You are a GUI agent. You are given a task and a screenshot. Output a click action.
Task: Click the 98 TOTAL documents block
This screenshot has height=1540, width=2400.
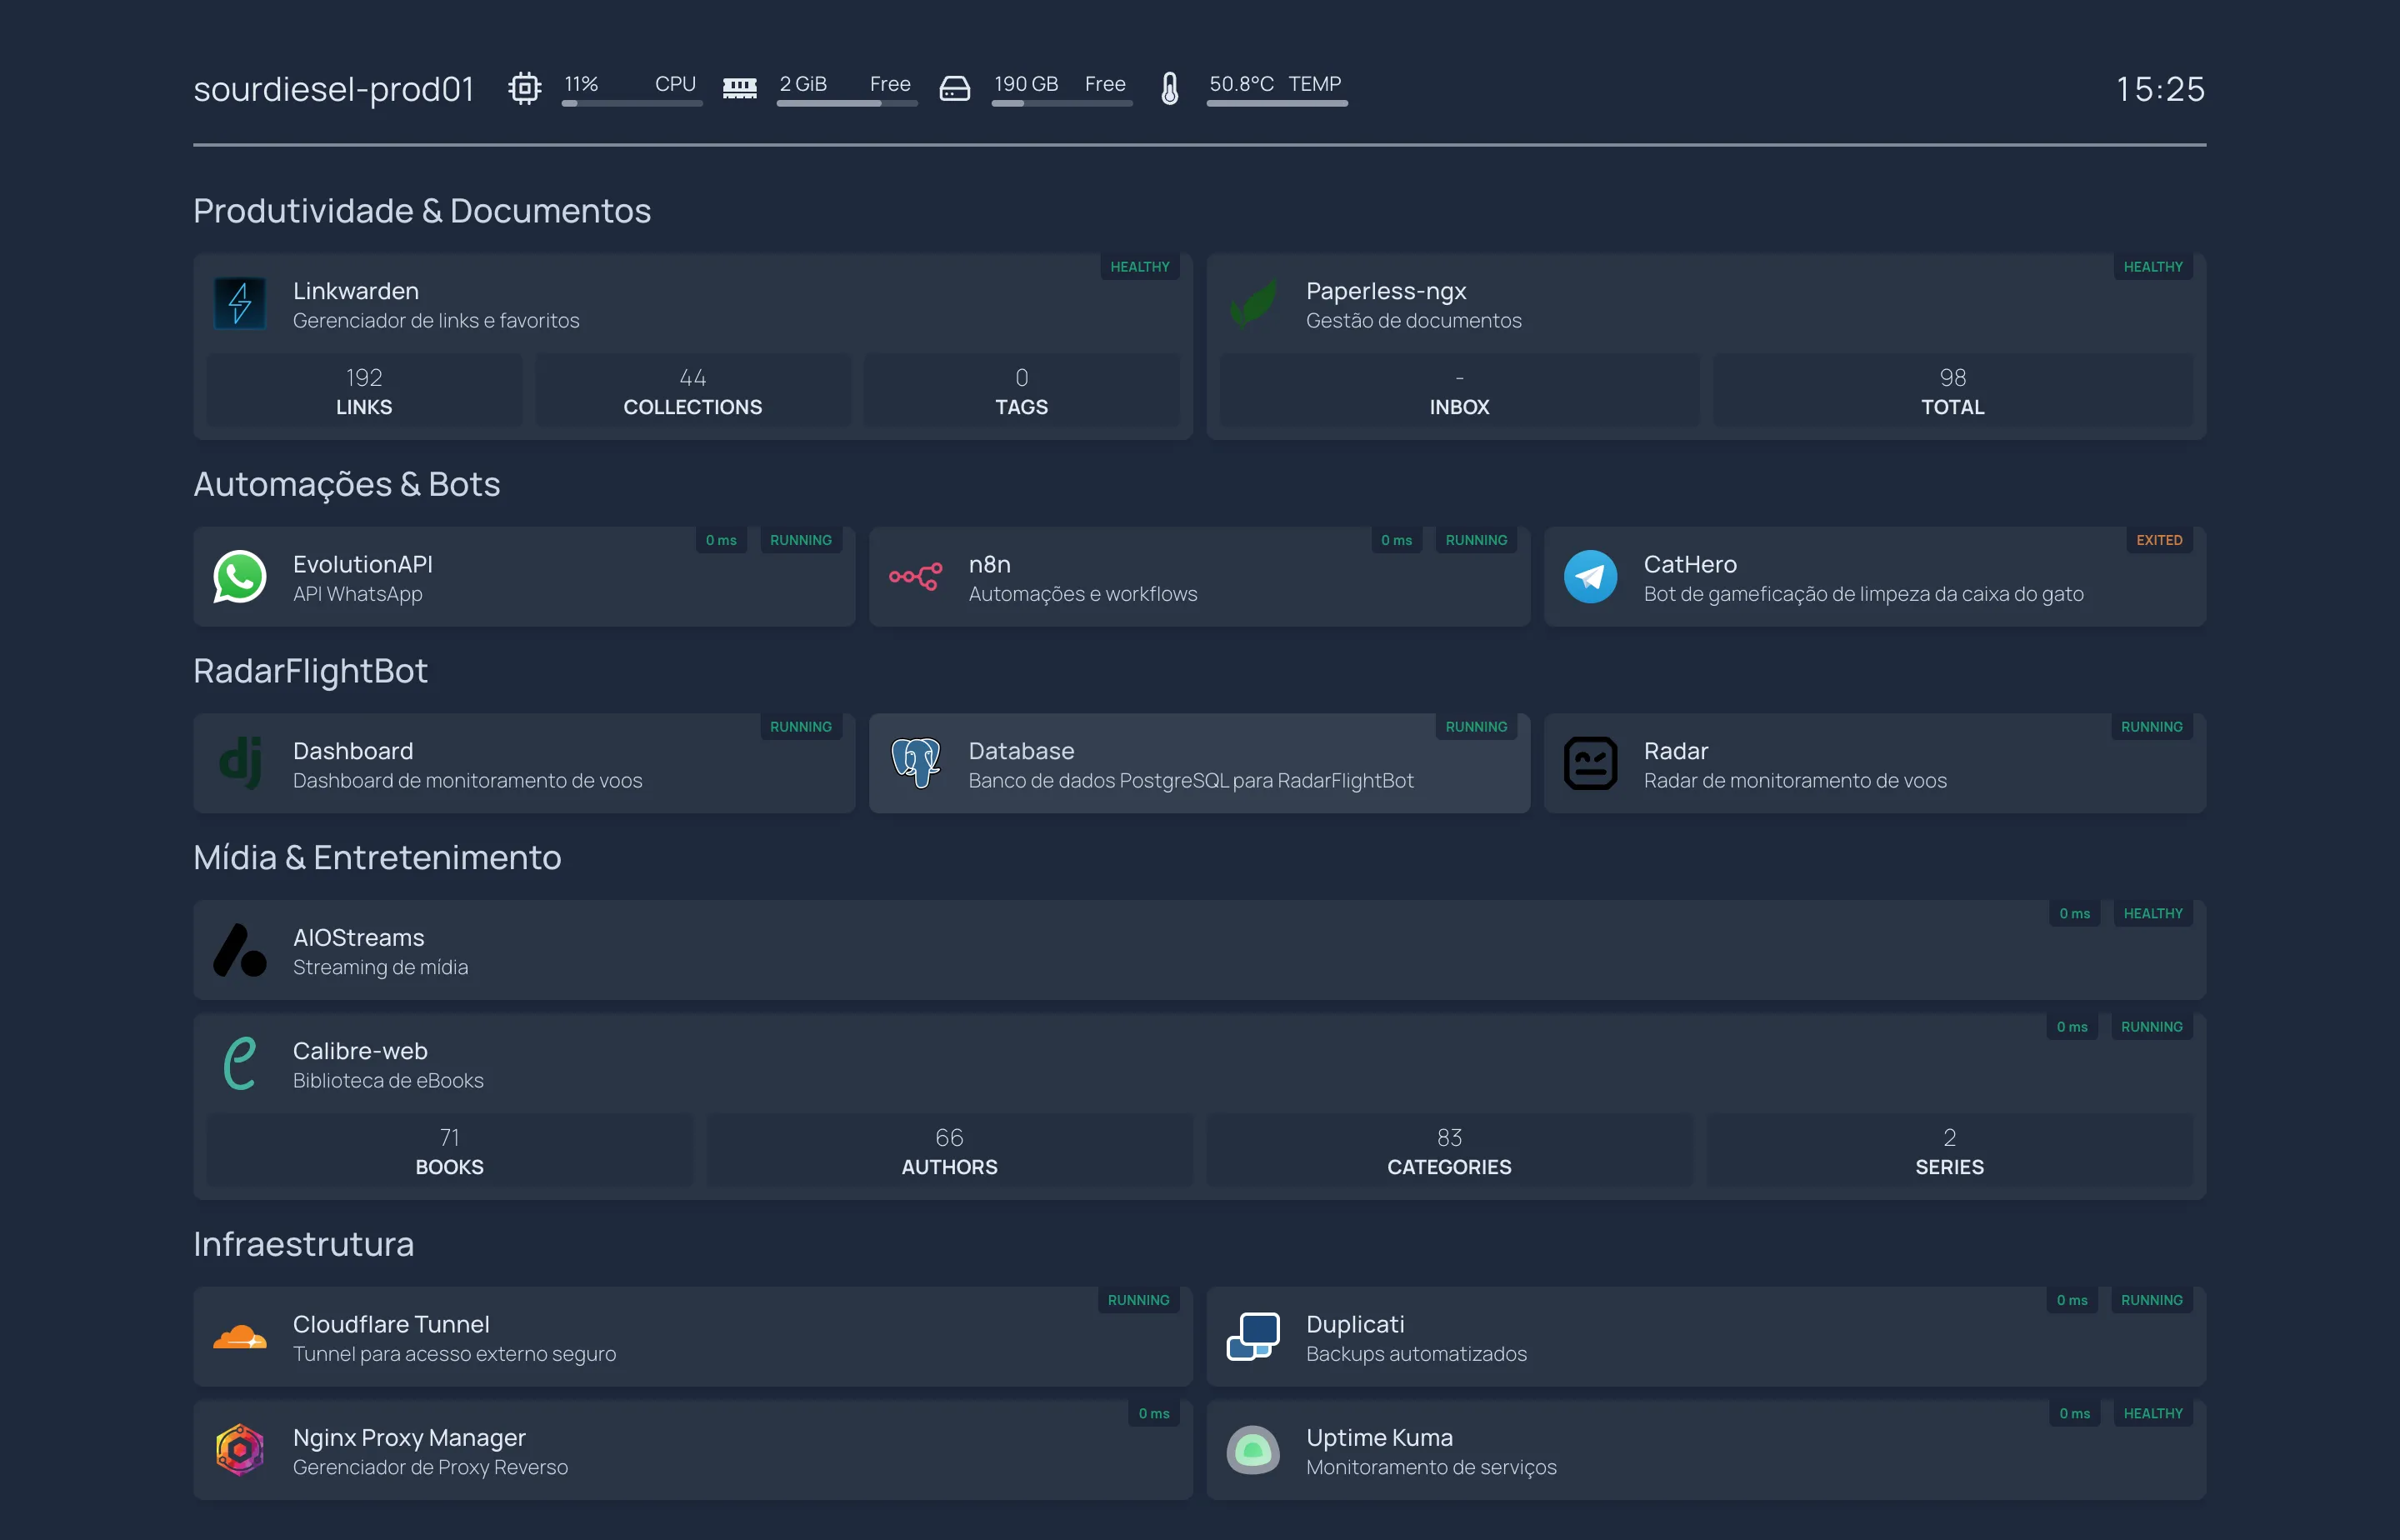click(1952, 391)
